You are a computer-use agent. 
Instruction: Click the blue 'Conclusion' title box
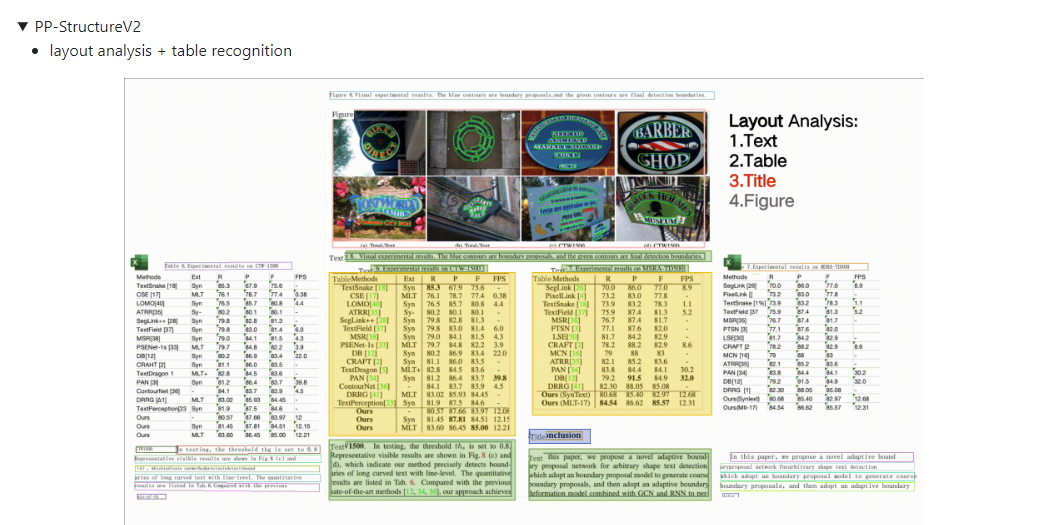[560, 436]
